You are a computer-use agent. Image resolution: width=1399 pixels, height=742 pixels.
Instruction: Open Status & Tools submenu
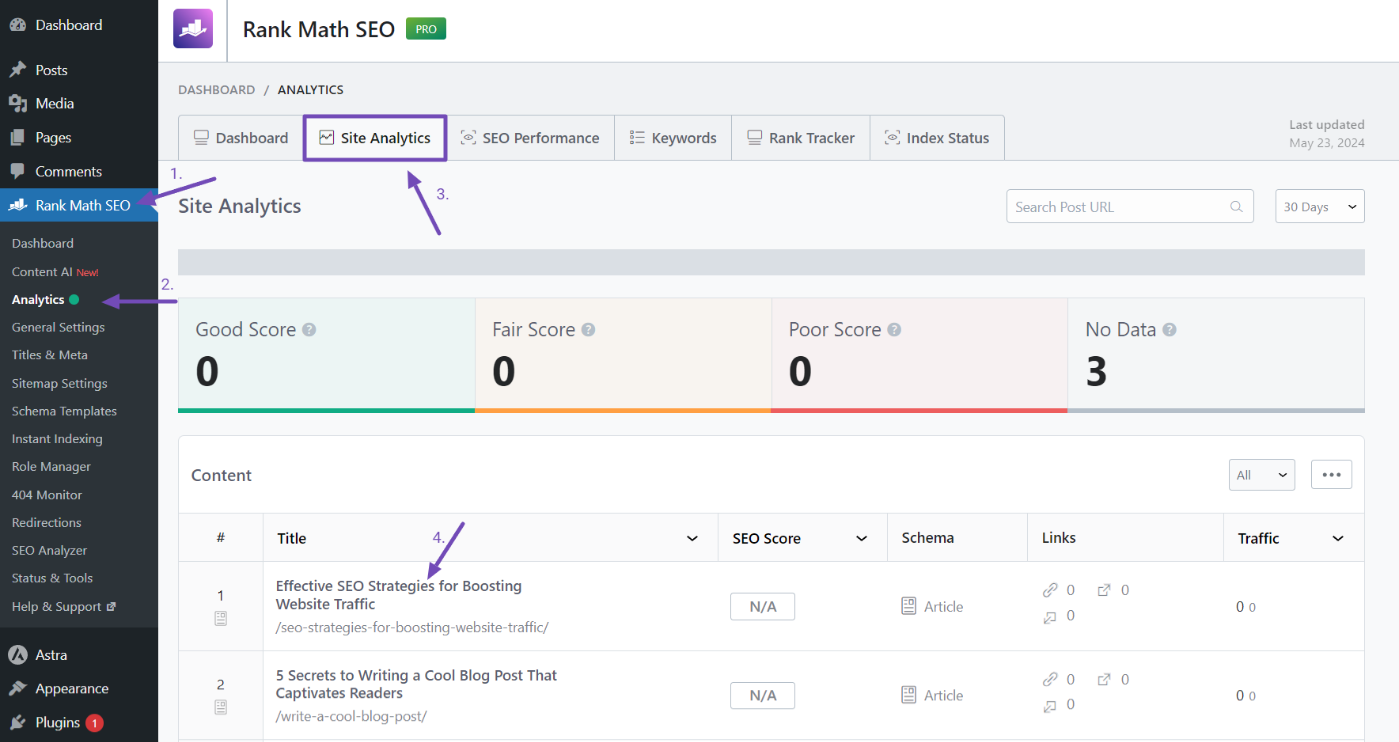(x=52, y=578)
